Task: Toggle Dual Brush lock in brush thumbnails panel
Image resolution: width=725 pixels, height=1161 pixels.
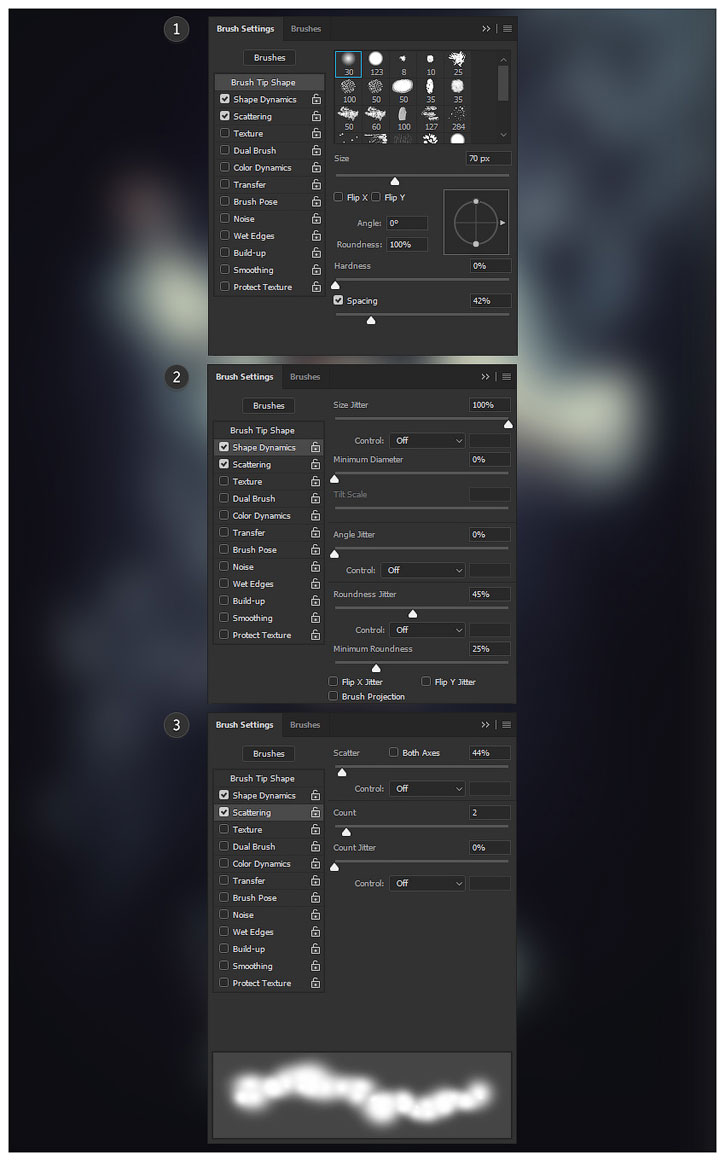Action: 316,150
